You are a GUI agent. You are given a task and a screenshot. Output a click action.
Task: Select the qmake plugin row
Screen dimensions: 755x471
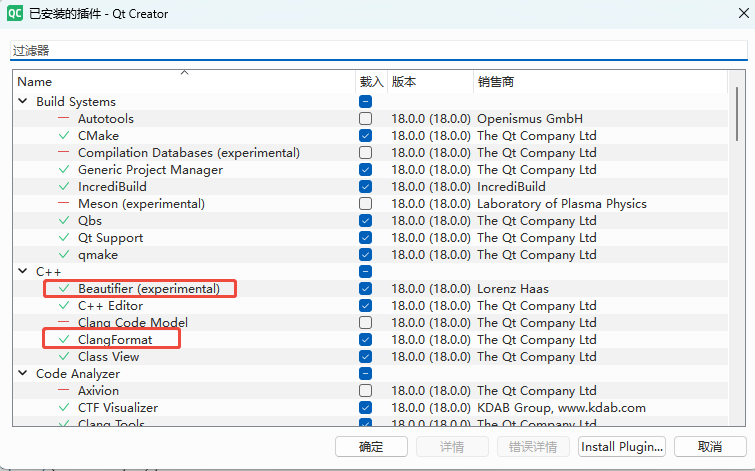(x=371, y=254)
